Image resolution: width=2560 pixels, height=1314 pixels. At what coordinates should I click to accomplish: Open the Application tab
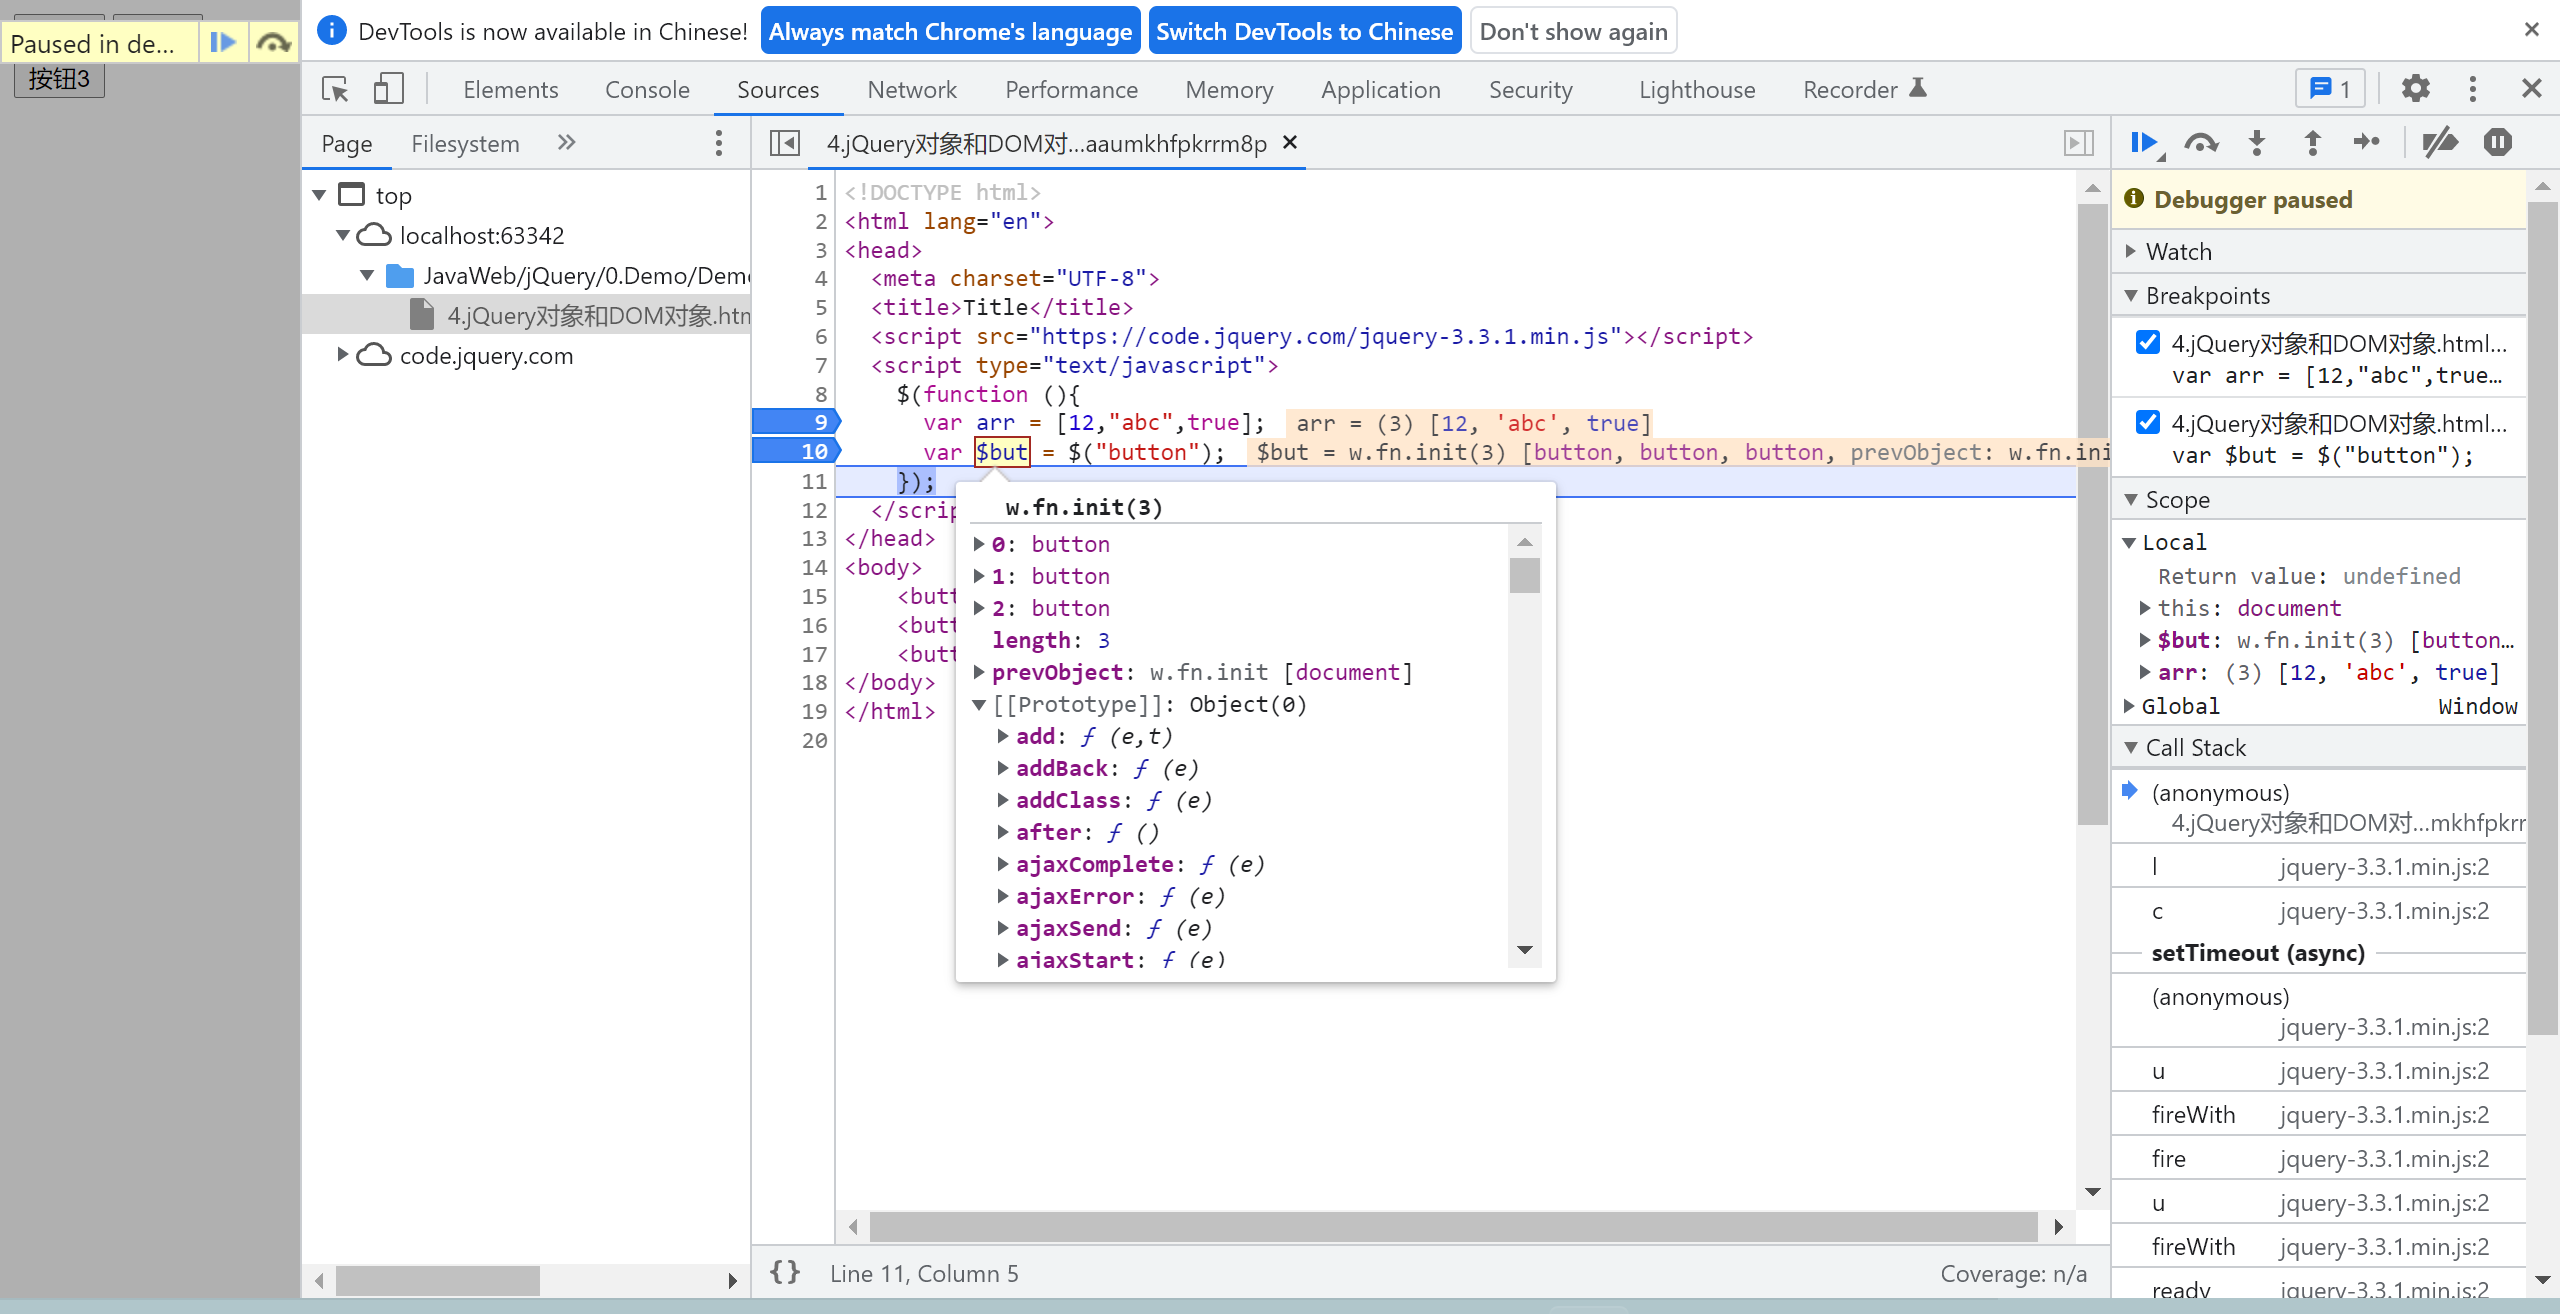[x=1380, y=89]
